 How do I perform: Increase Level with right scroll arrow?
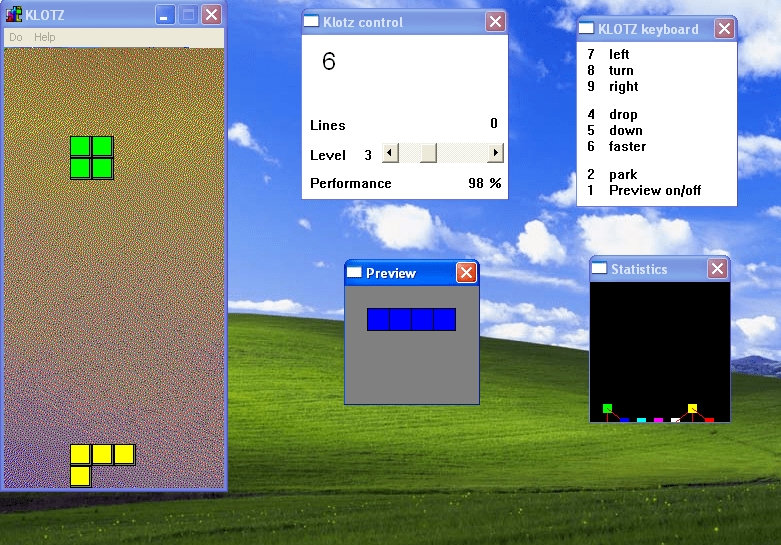click(495, 153)
